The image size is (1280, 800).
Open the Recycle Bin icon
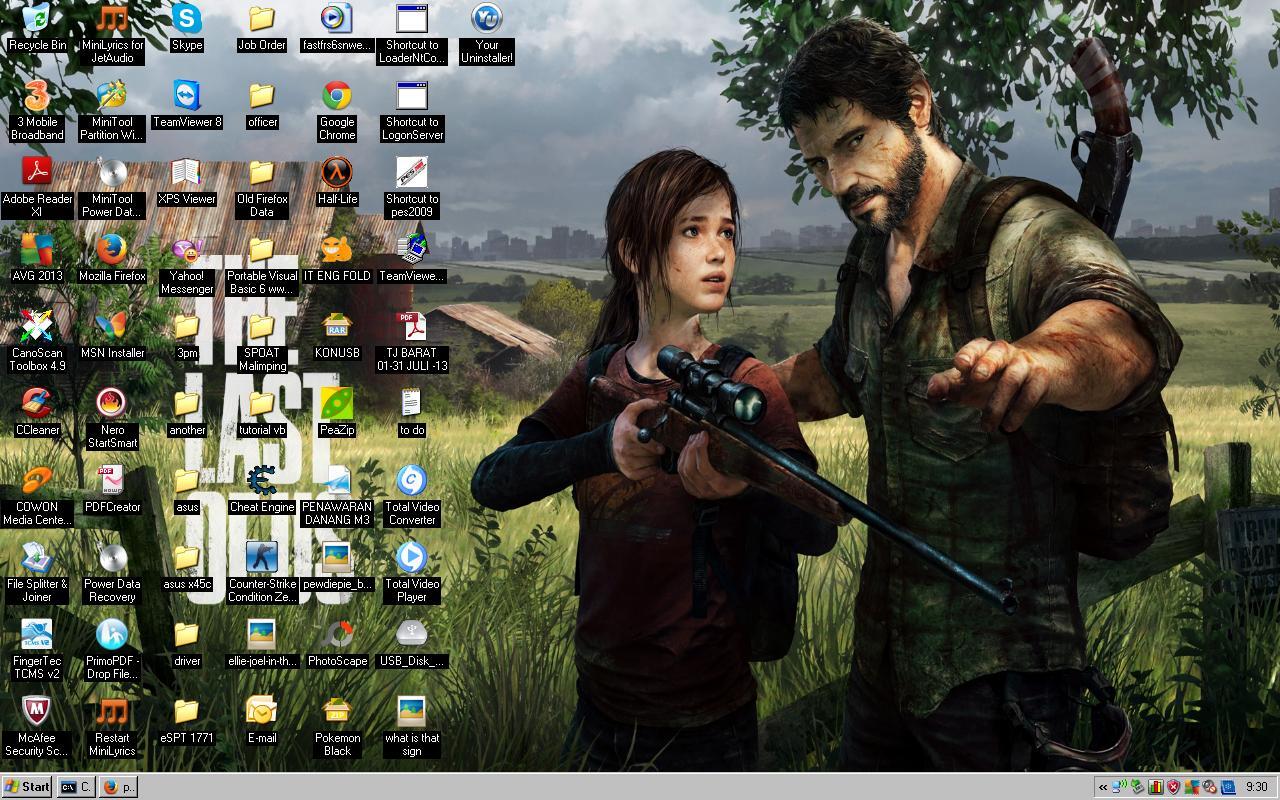pyautogui.click(x=37, y=18)
